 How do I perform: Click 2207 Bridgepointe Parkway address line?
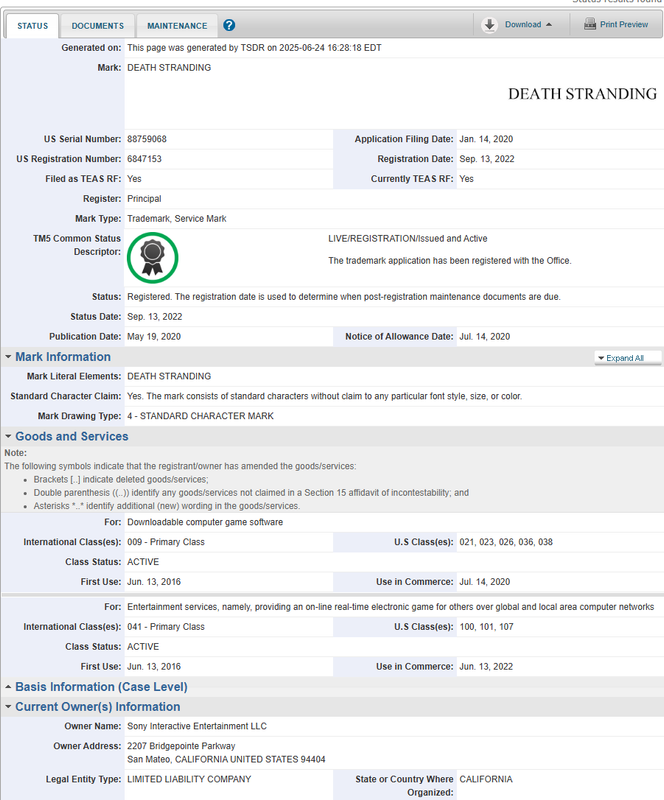click(181, 746)
